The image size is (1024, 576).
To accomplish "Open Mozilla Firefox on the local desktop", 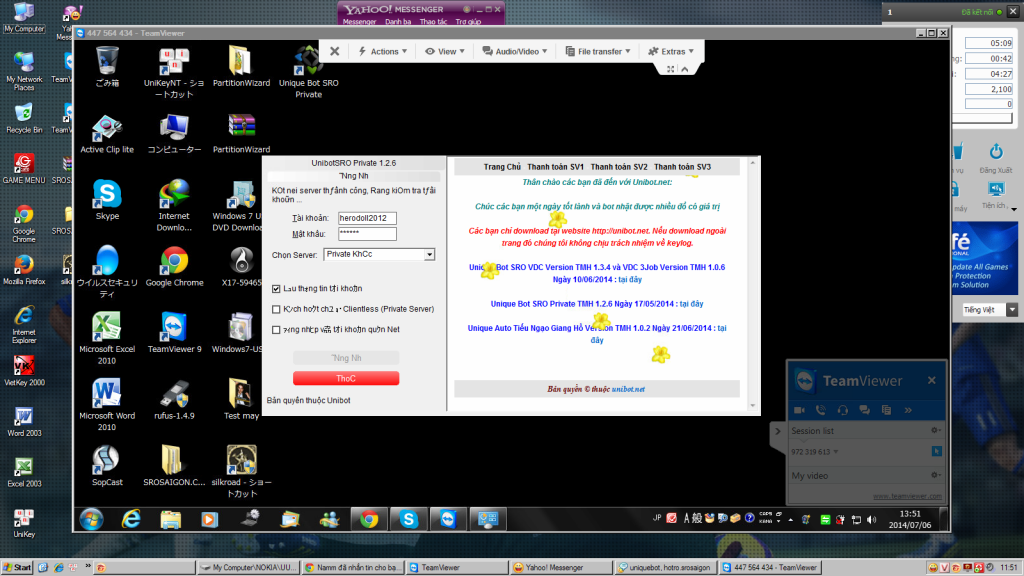I will [24, 268].
